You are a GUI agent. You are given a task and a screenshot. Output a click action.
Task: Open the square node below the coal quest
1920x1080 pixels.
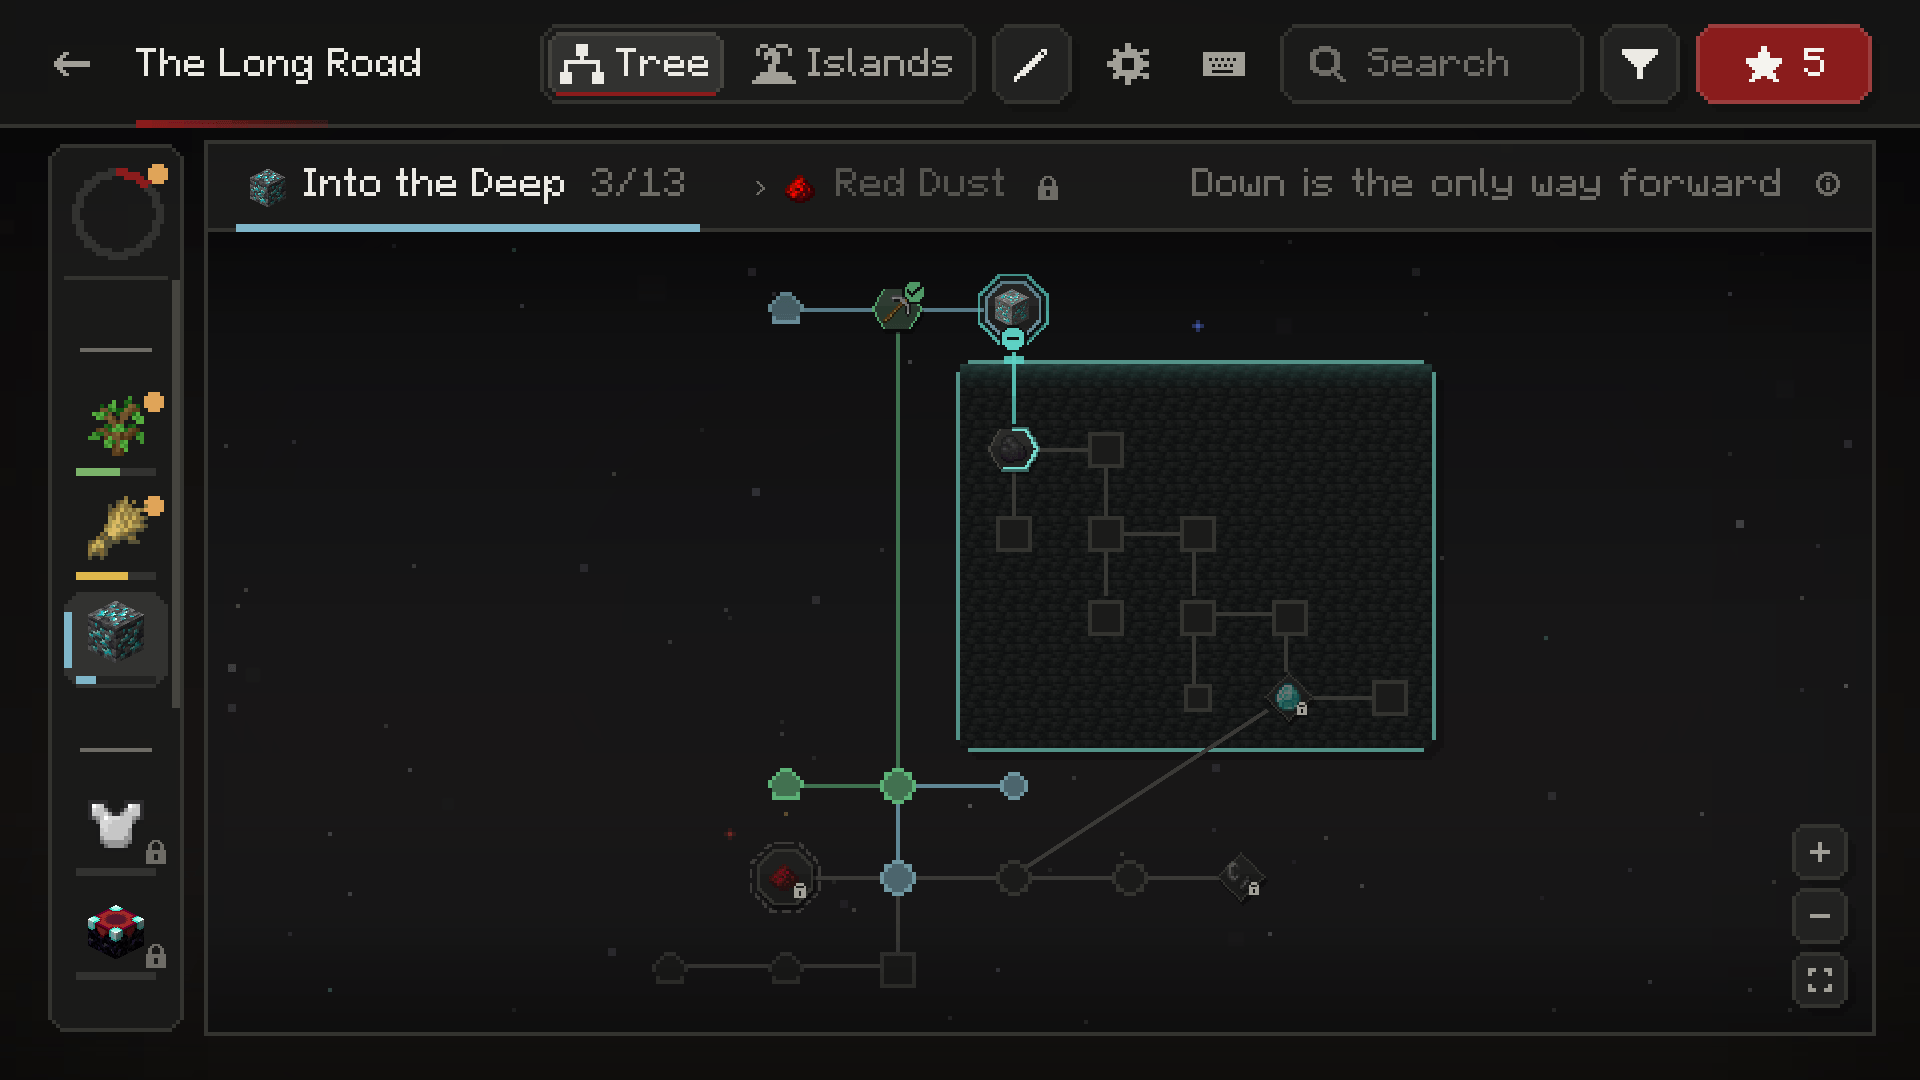coord(1013,534)
